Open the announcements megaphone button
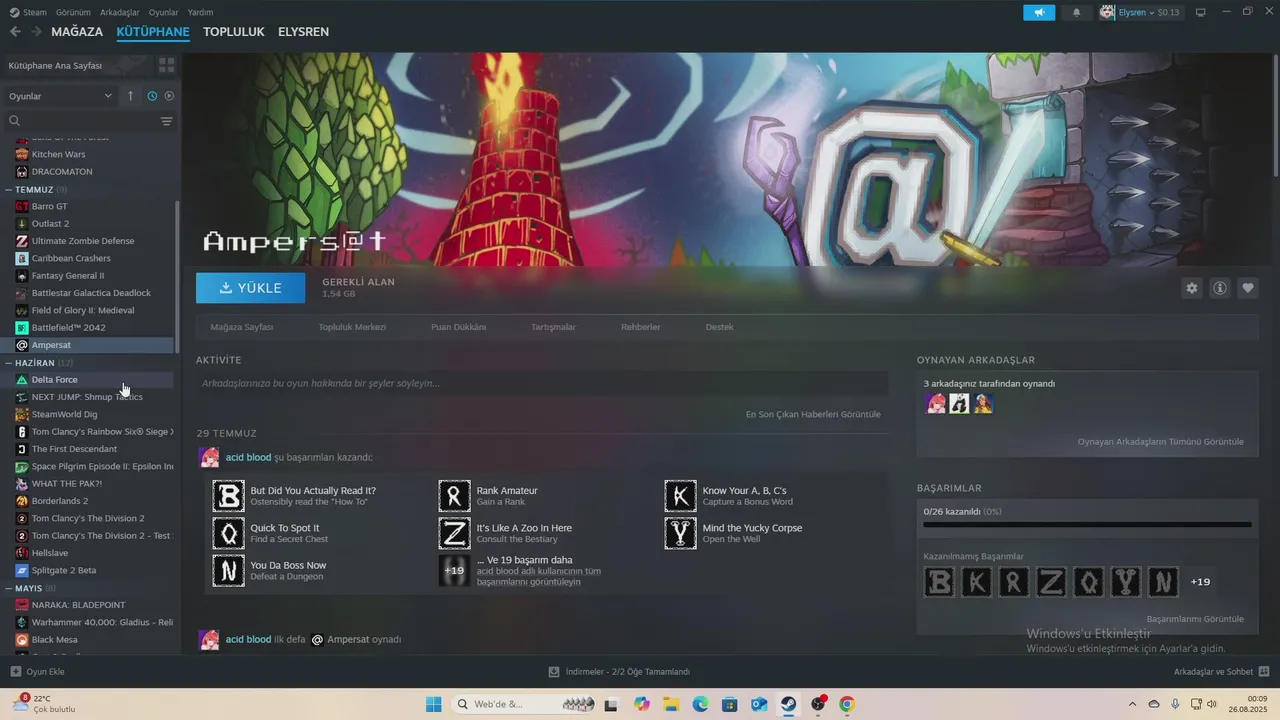Viewport: 1280px width, 720px height. (1039, 12)
